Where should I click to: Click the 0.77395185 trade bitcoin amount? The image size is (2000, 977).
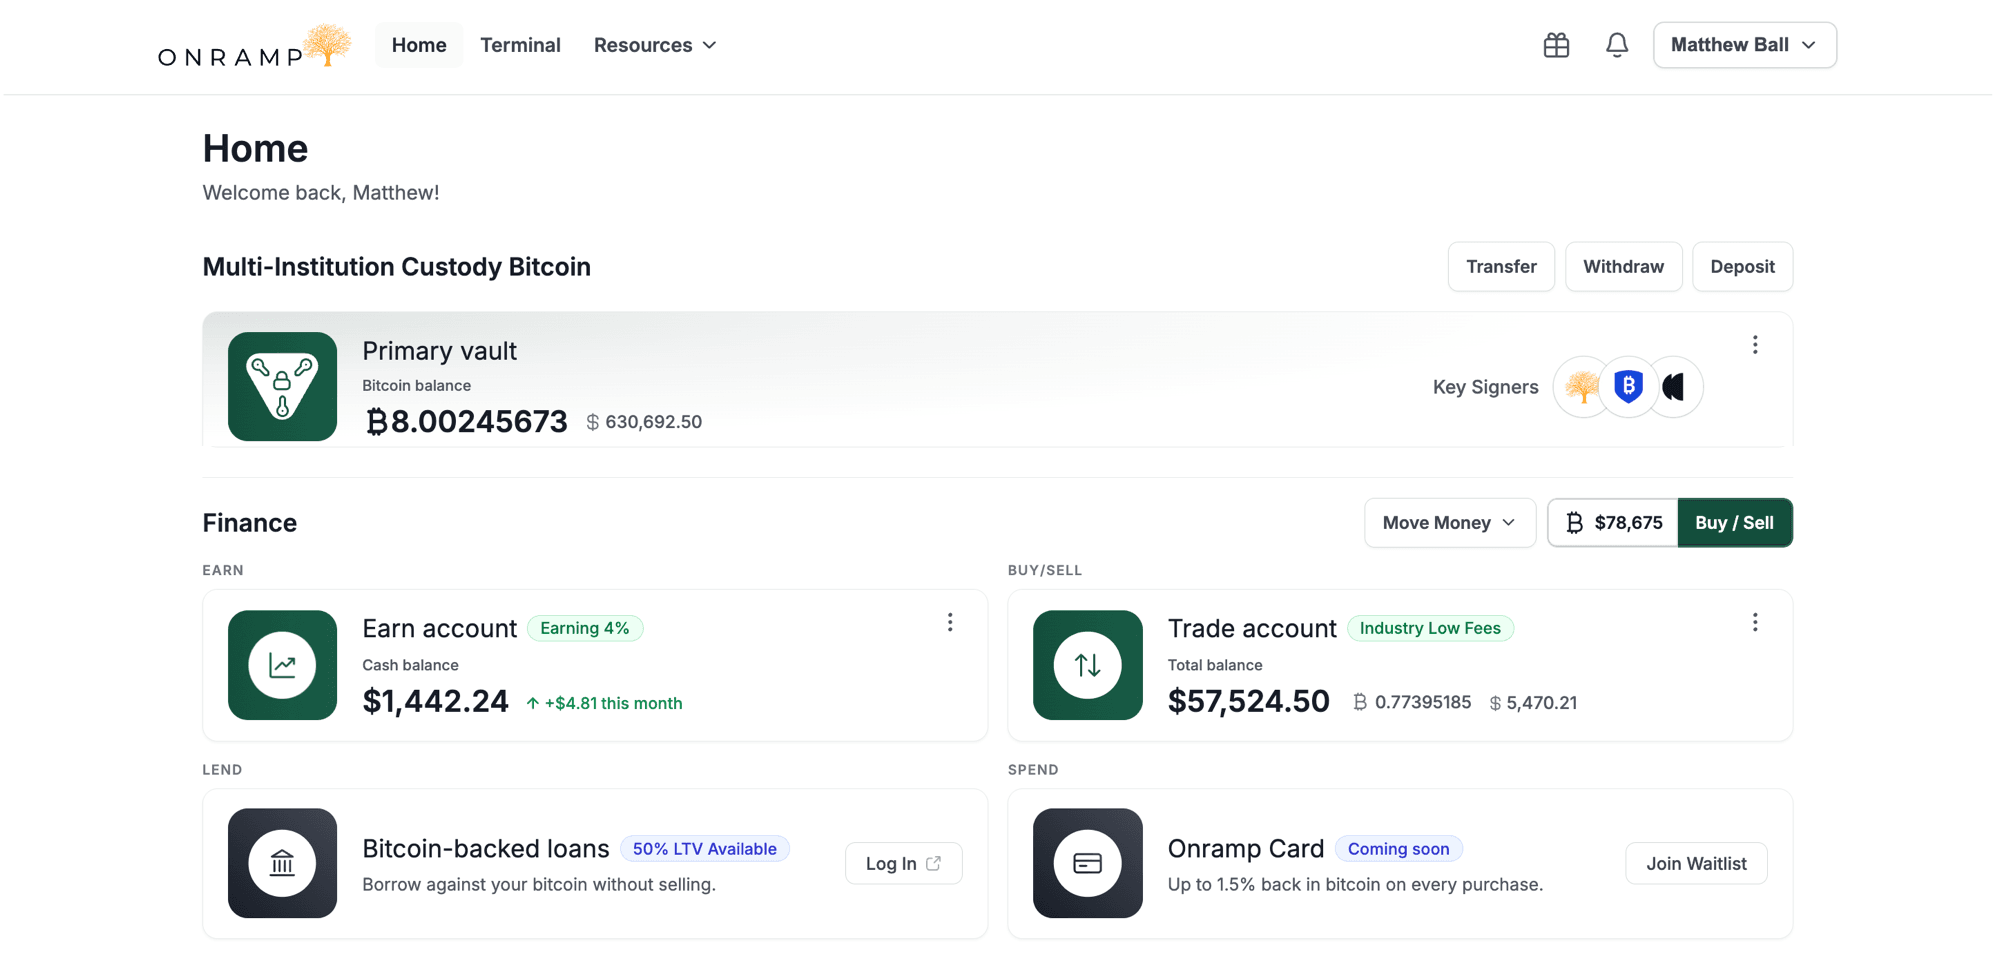click(1412, 703)
